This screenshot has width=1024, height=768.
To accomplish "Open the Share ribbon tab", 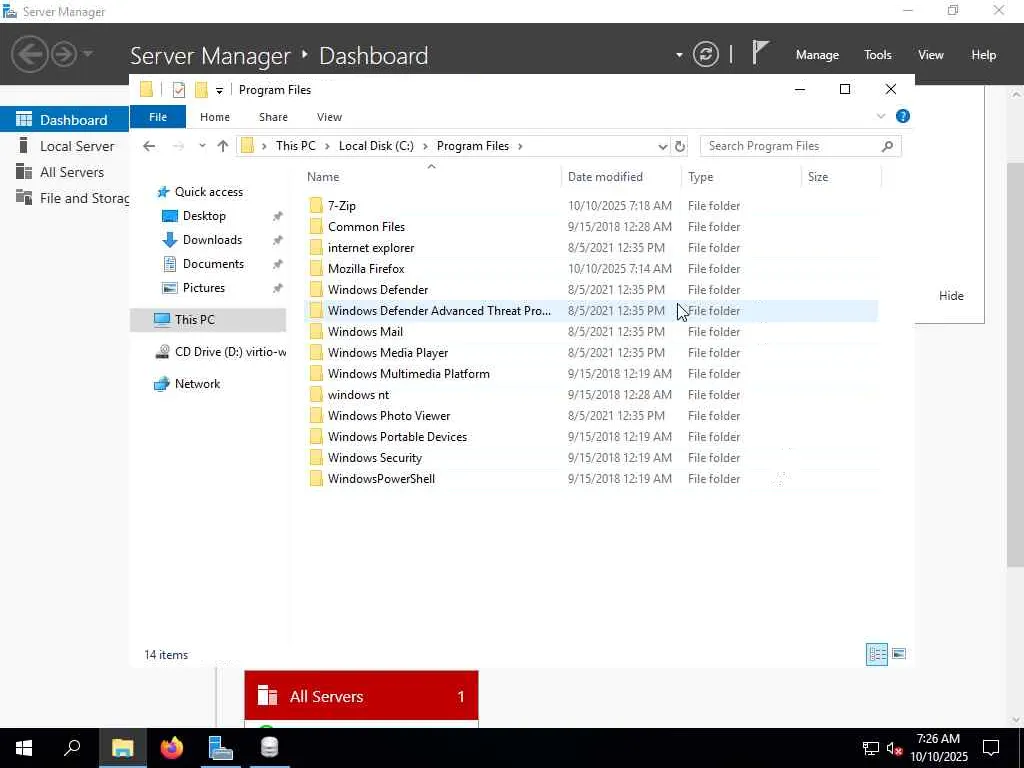I will click(273, 117).
